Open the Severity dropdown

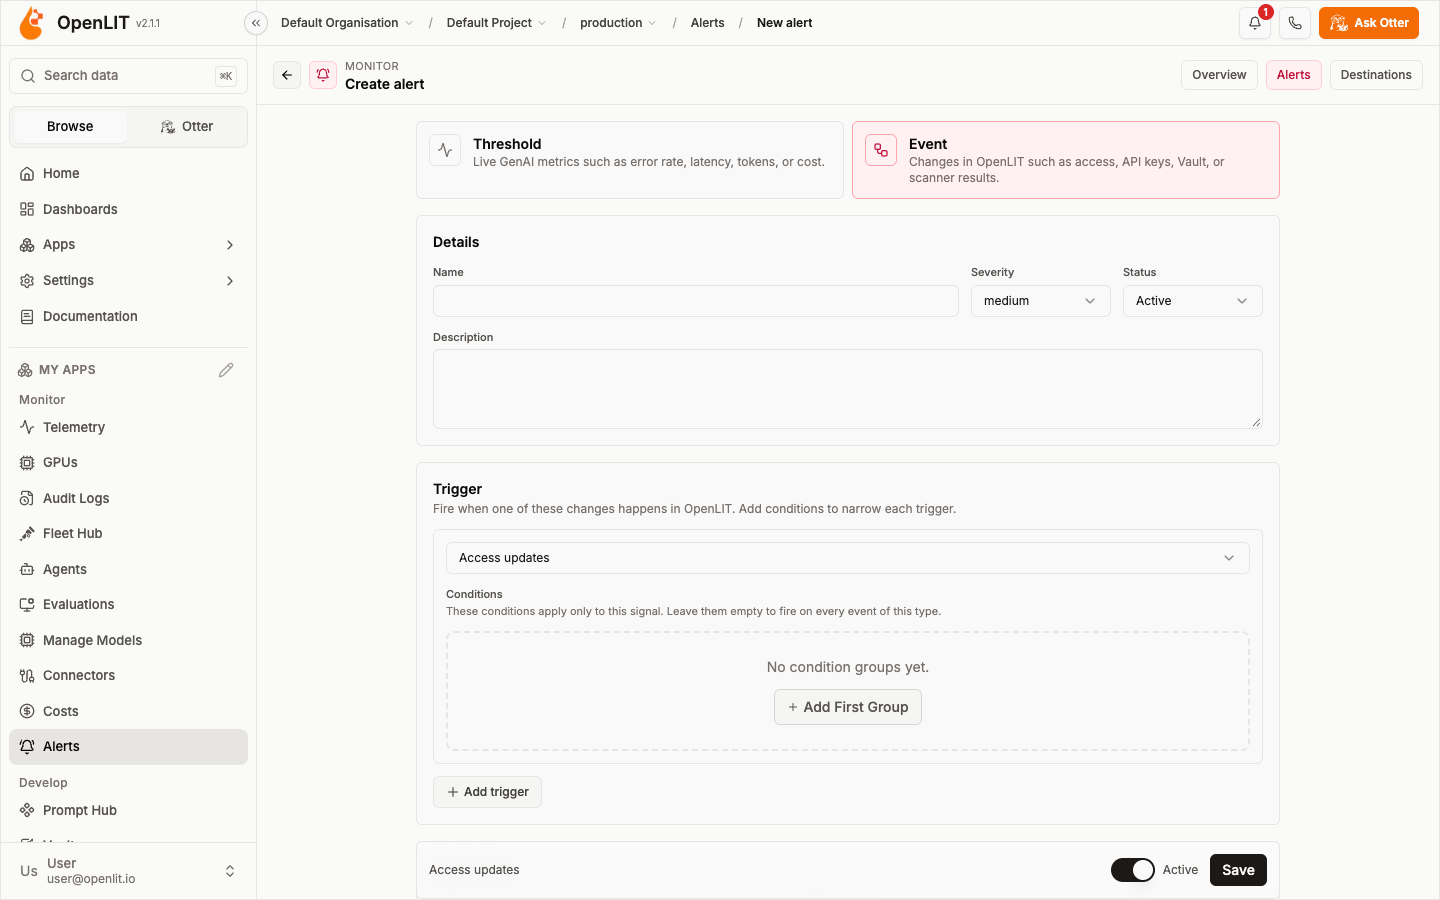[1040, 301]
